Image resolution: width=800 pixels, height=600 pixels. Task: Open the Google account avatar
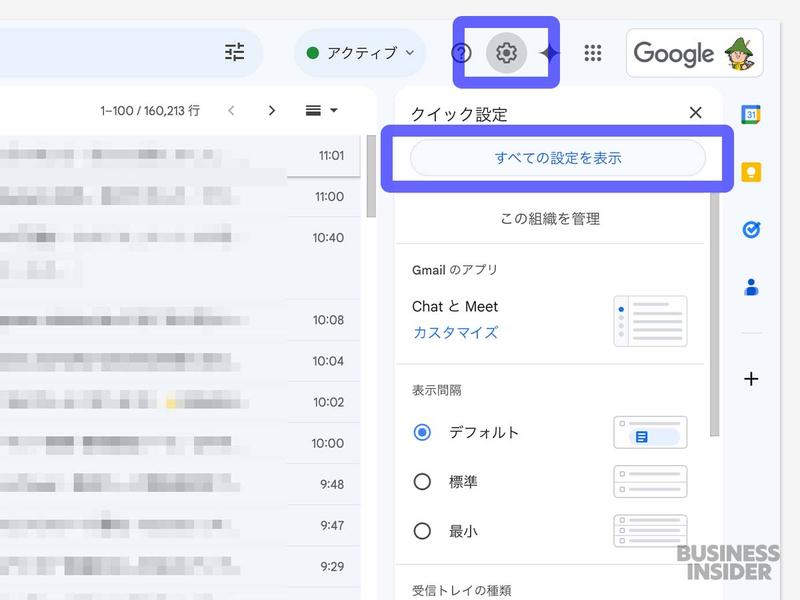(x=739, y=53)
